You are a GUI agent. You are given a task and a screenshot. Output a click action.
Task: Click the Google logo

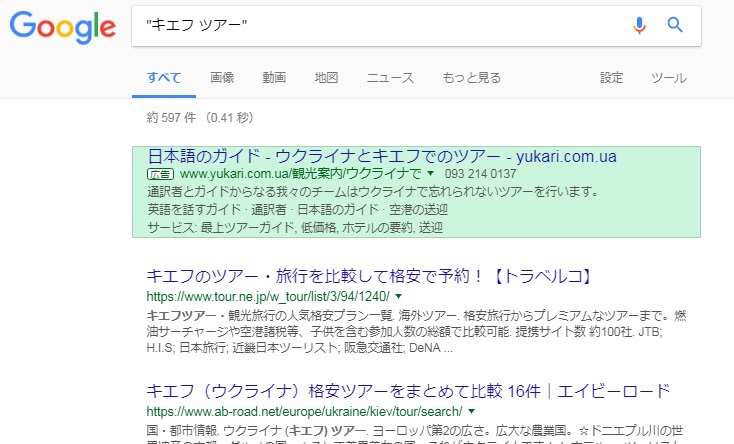click(x=63, y=28)
